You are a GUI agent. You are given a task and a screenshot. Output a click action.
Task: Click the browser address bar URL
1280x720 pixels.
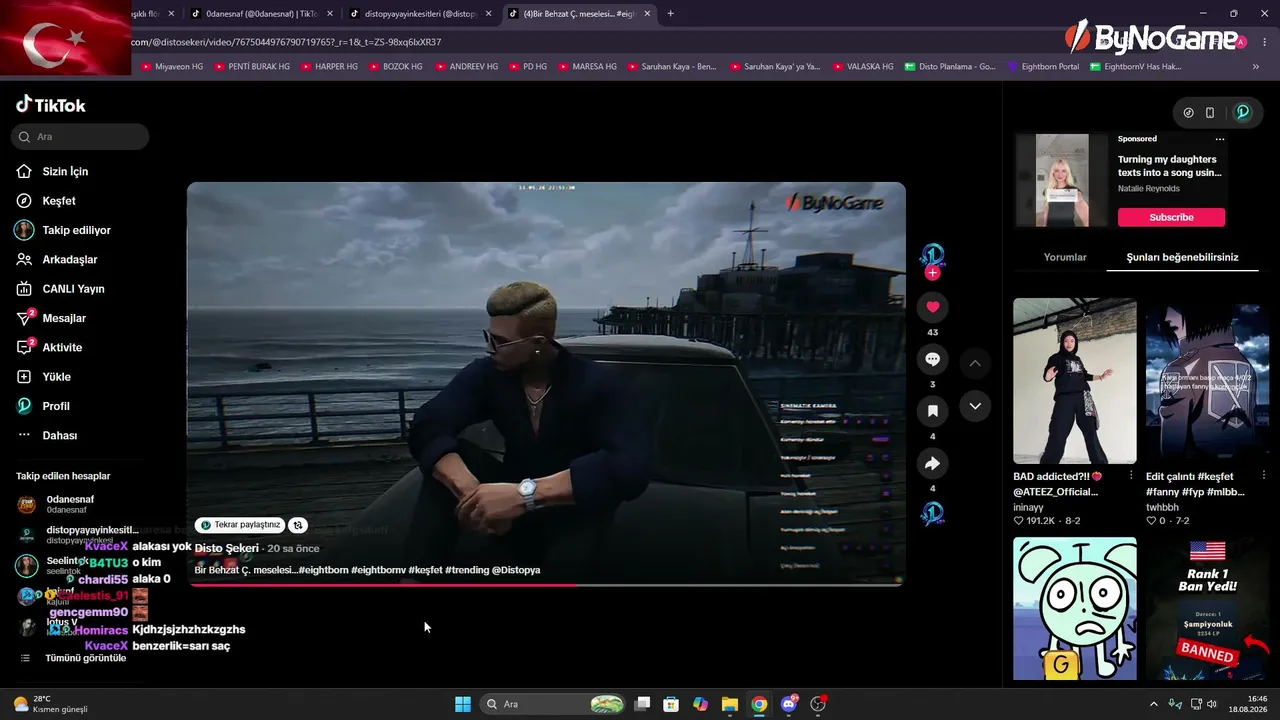(x=286, y=42)
